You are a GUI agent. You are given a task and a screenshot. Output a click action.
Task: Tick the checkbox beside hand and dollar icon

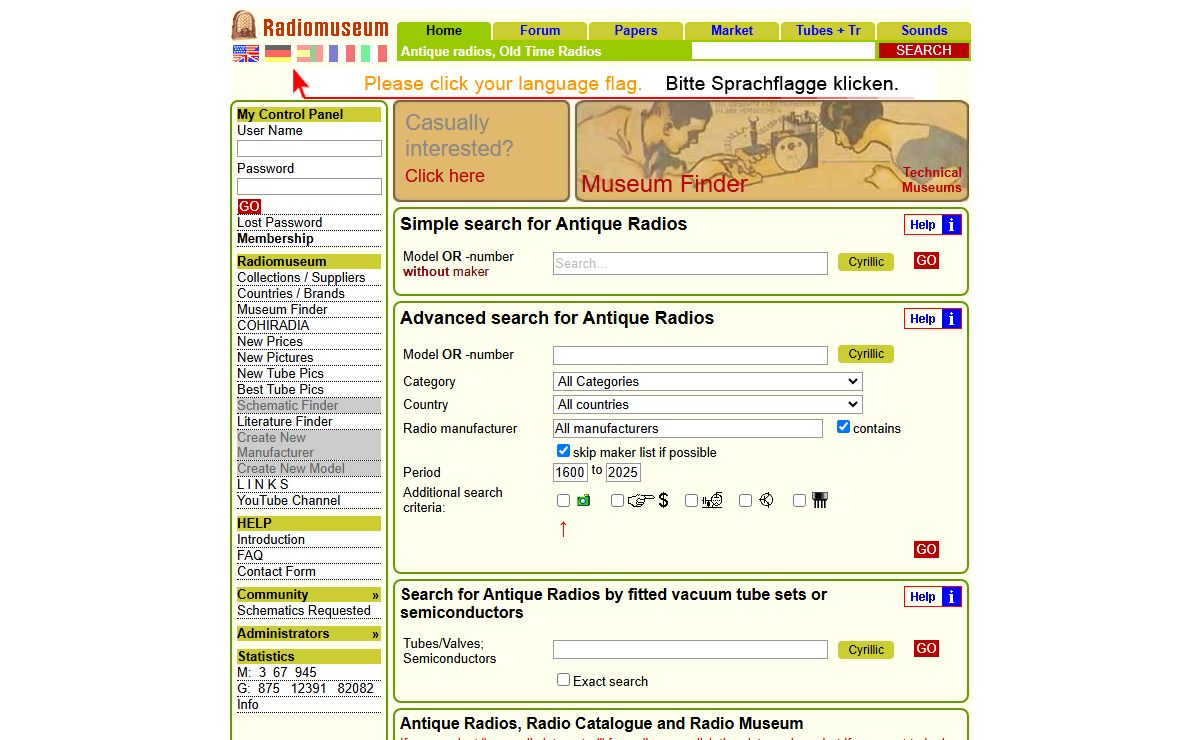point(617,501)
